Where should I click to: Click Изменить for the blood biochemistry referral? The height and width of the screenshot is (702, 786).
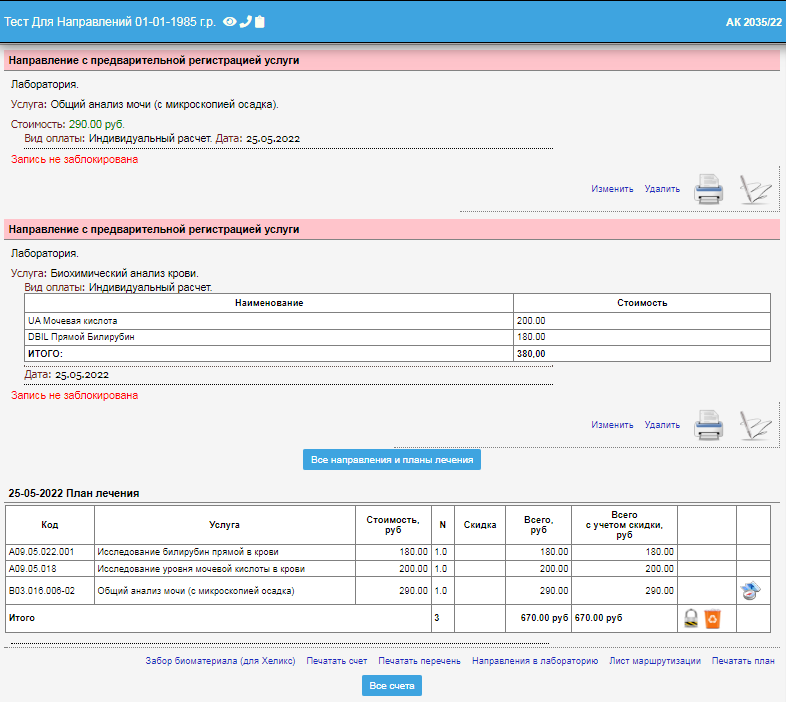tap(612, 425)
